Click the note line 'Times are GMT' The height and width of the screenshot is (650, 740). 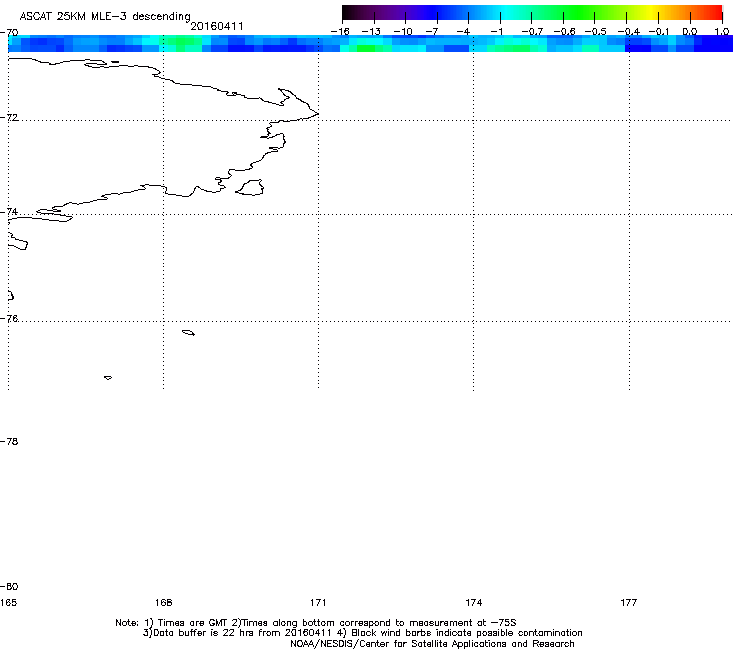click(192, 623)
